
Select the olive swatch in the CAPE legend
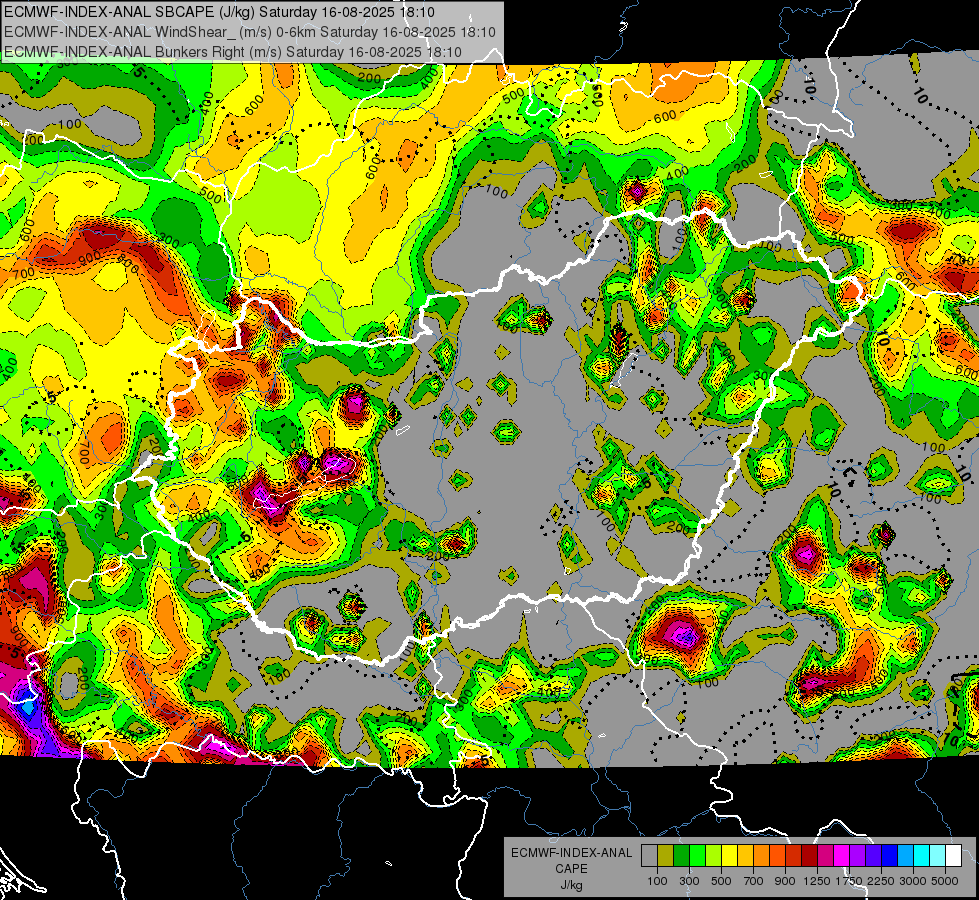click(666, 856)
